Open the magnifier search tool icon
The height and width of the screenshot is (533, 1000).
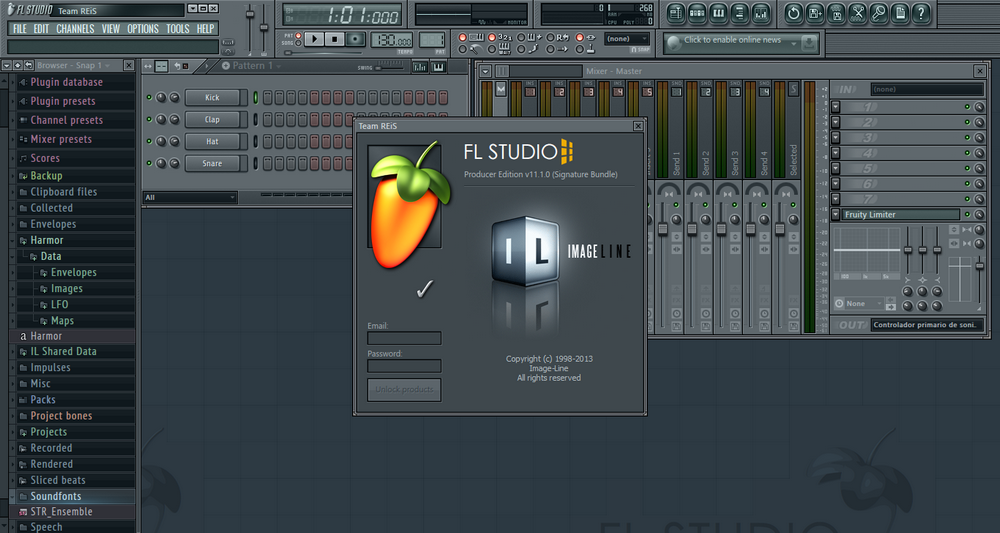tap(879, 13)
